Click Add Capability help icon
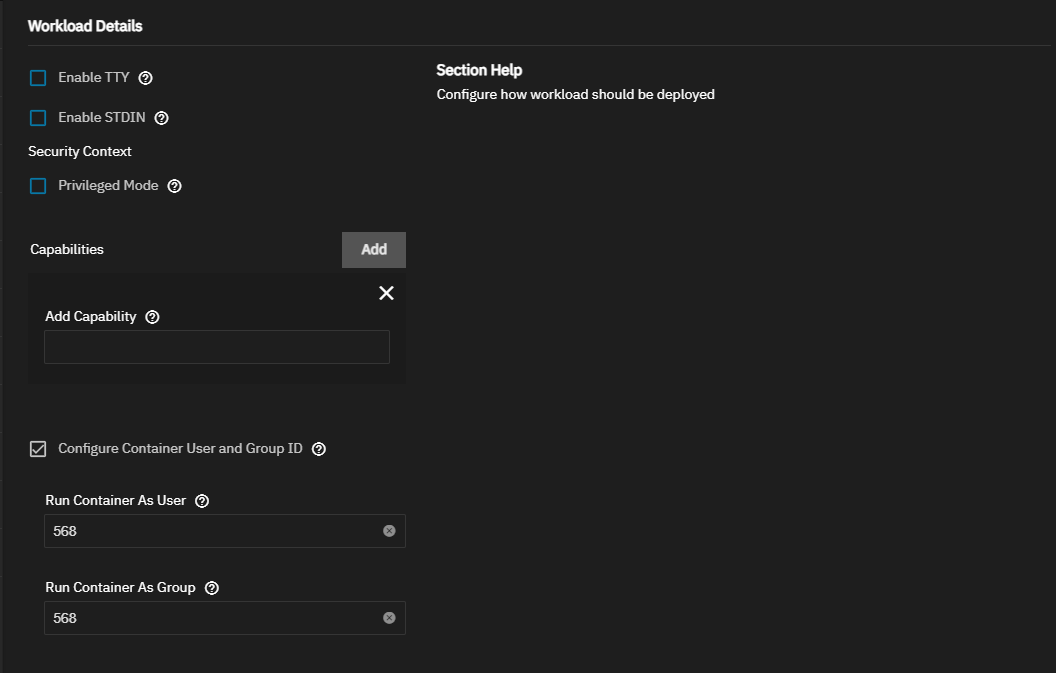This screenshot has width=1056, height=673. tap(153, 317)
